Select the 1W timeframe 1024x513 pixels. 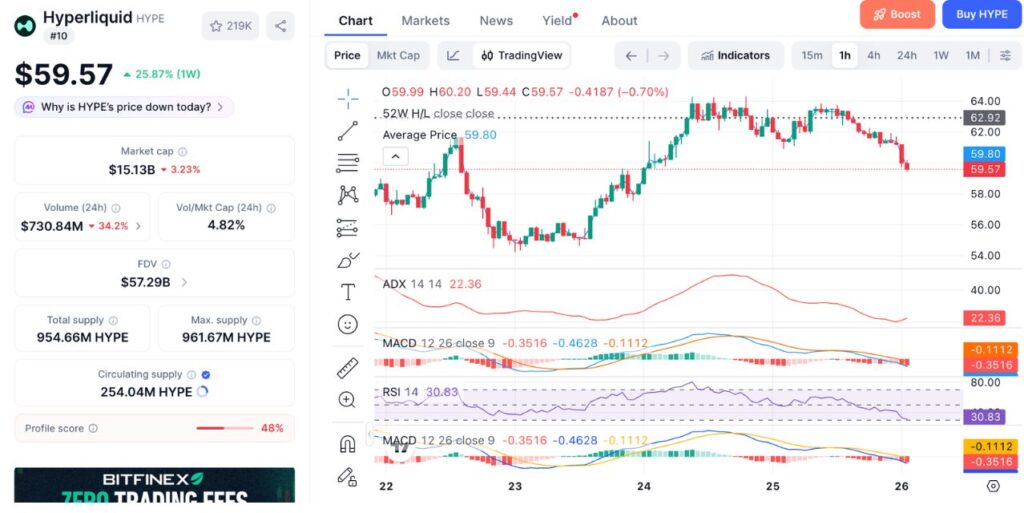coord(941,55)
